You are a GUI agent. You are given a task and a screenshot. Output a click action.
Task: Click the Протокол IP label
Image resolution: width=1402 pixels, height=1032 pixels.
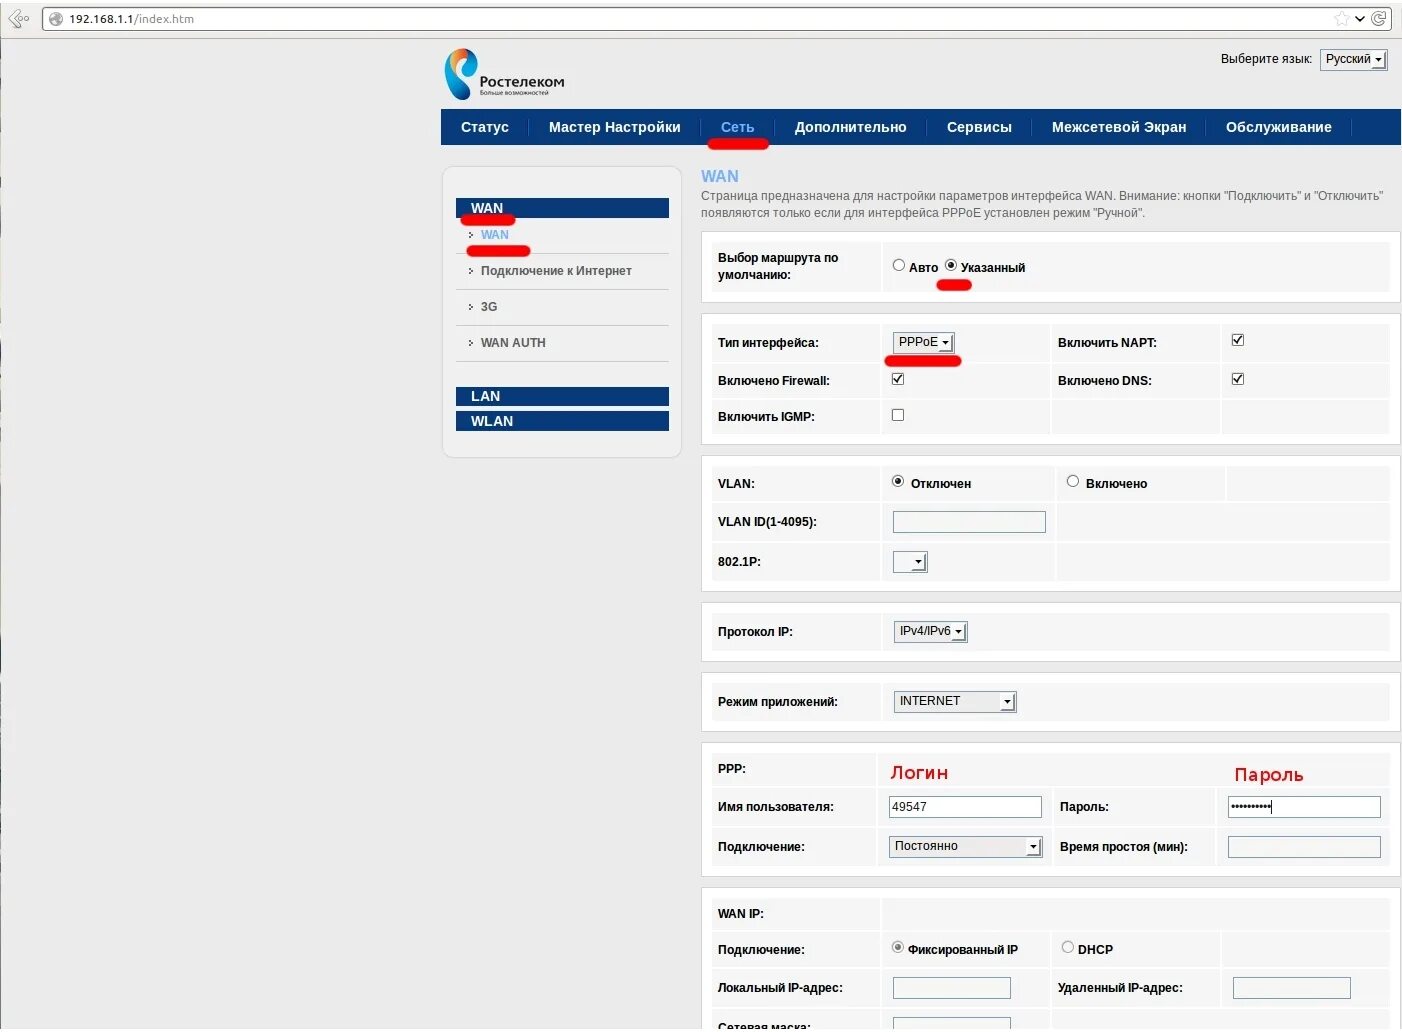tap(755, 632)
